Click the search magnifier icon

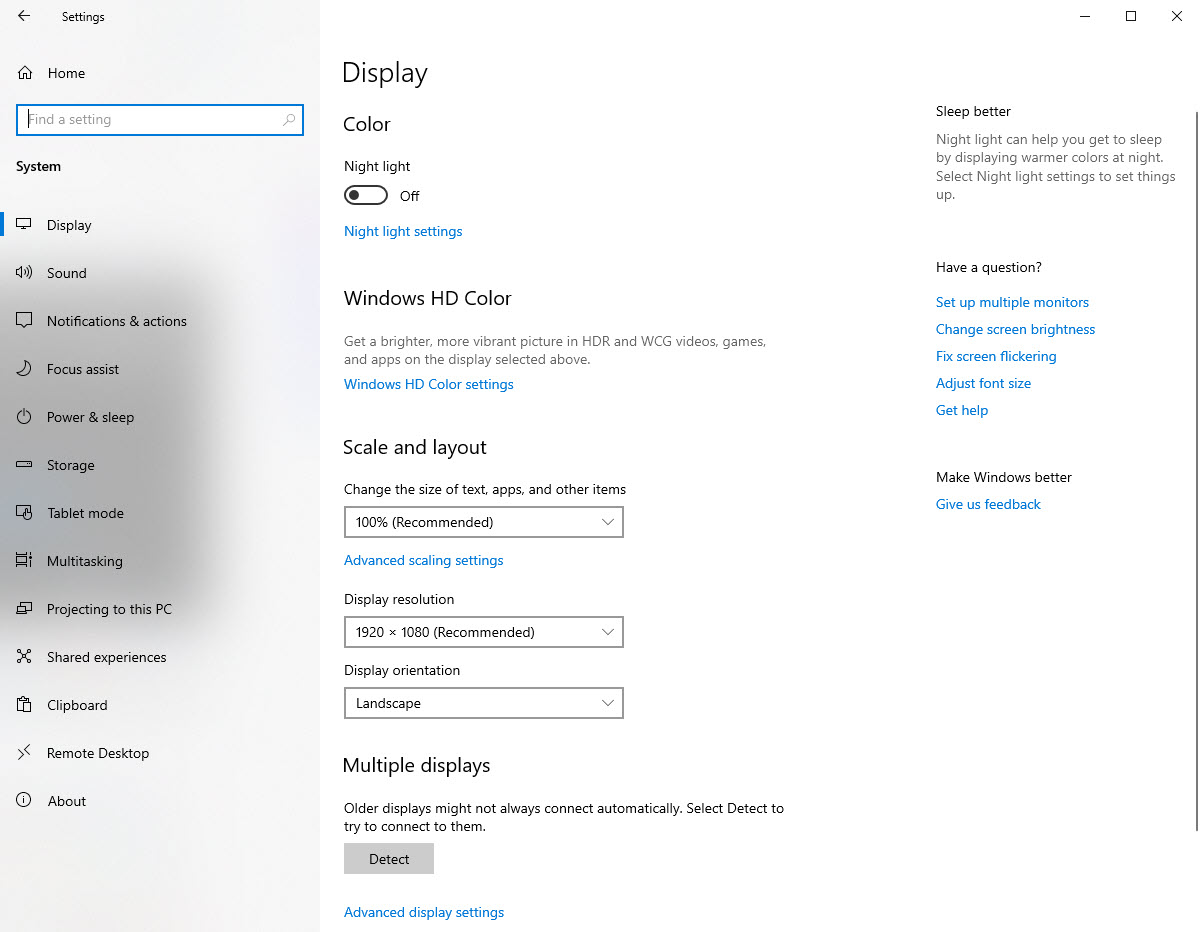tap(289, 119)
